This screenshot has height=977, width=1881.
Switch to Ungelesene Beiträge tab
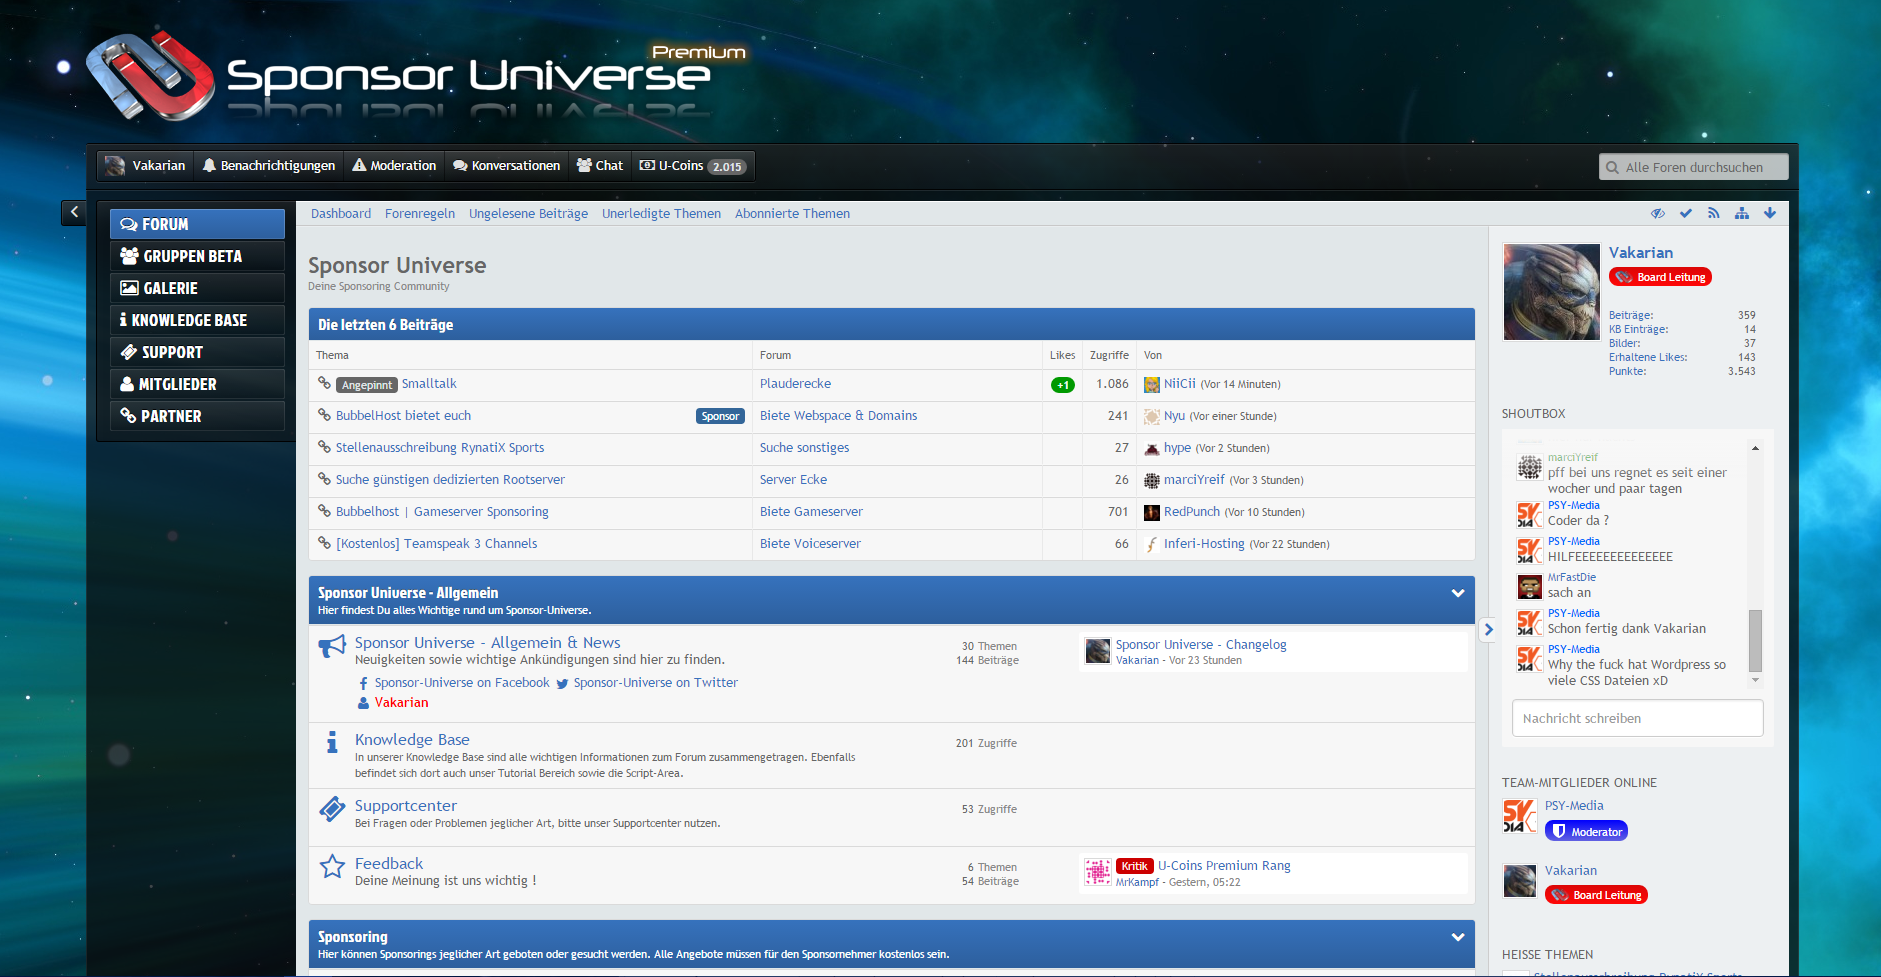[x=528, y=214]
